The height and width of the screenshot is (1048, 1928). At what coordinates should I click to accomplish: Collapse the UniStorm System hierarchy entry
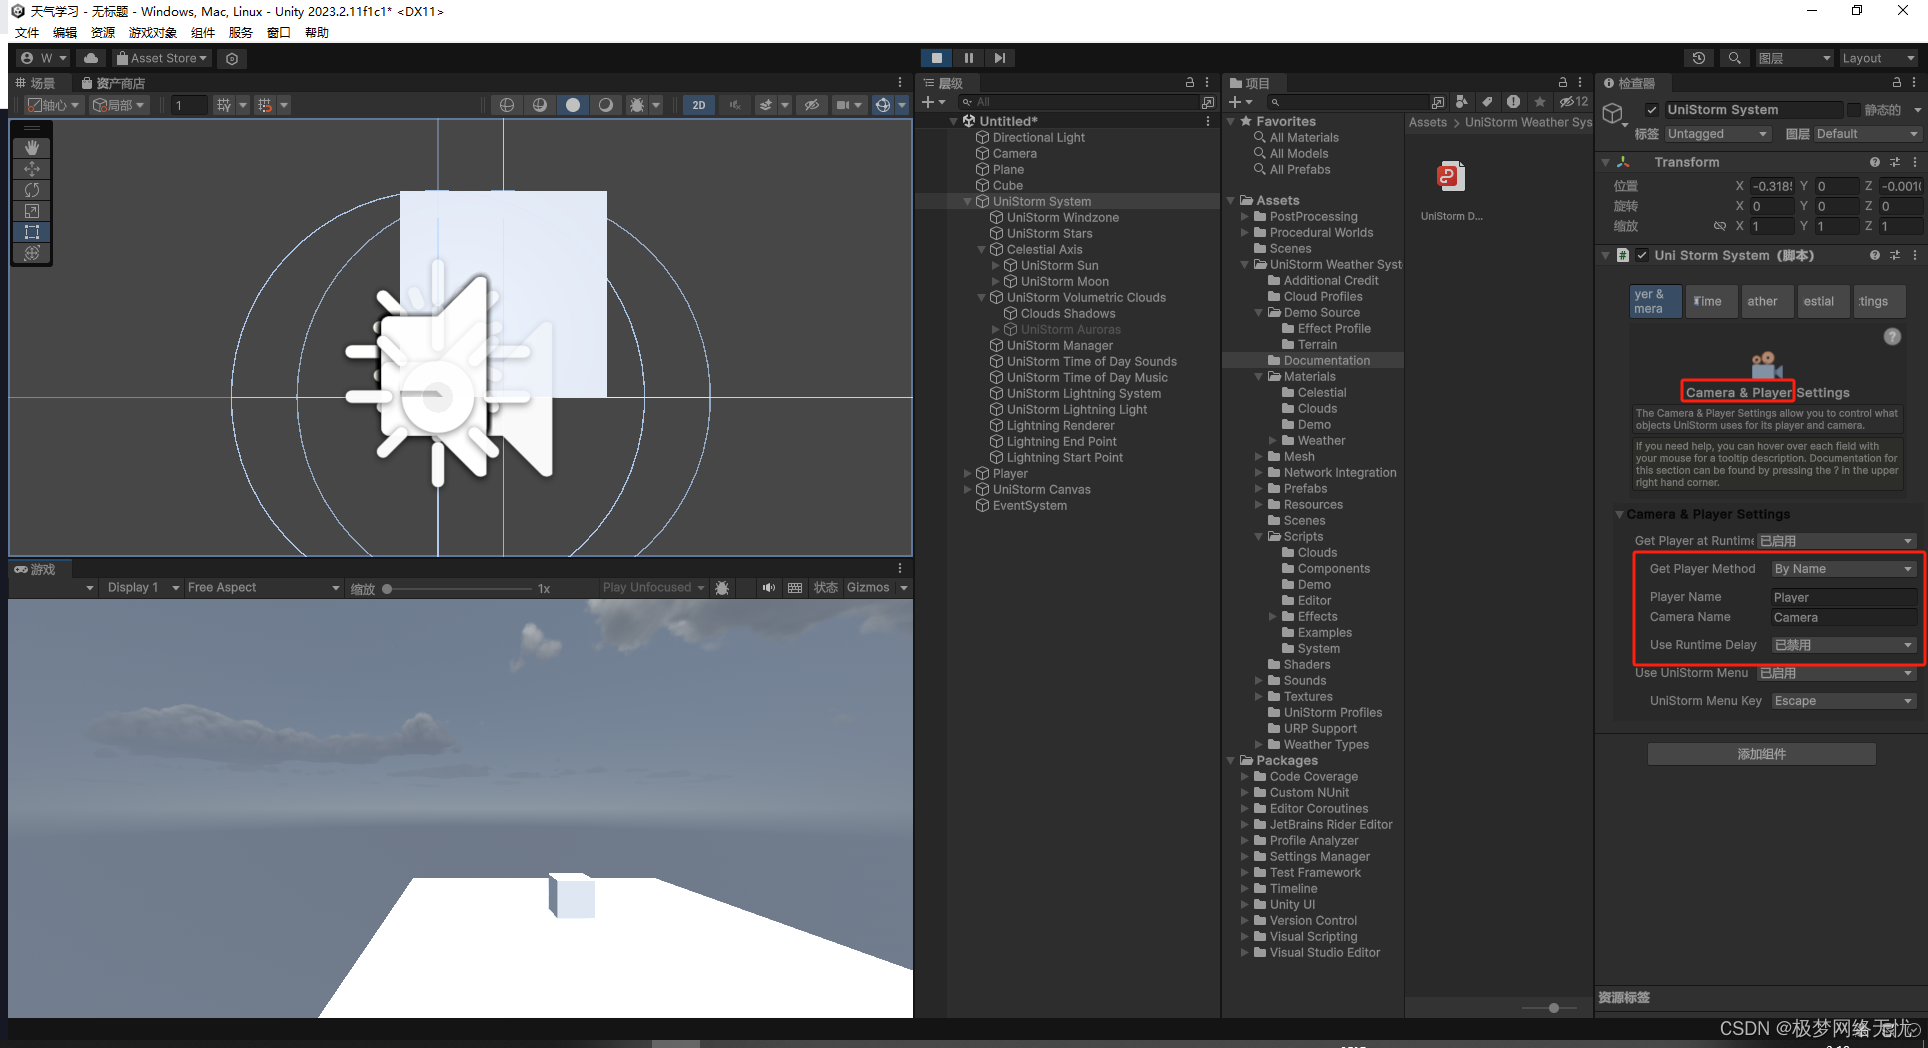tap(967, 201)
